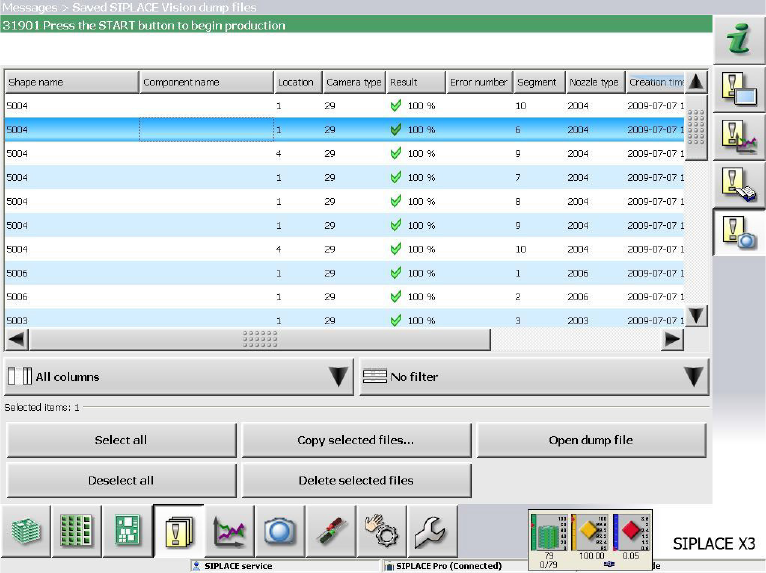Sort by Shape name column header
Image resolution: width=766 pixels, height=573 pixels.
(70, 82)
